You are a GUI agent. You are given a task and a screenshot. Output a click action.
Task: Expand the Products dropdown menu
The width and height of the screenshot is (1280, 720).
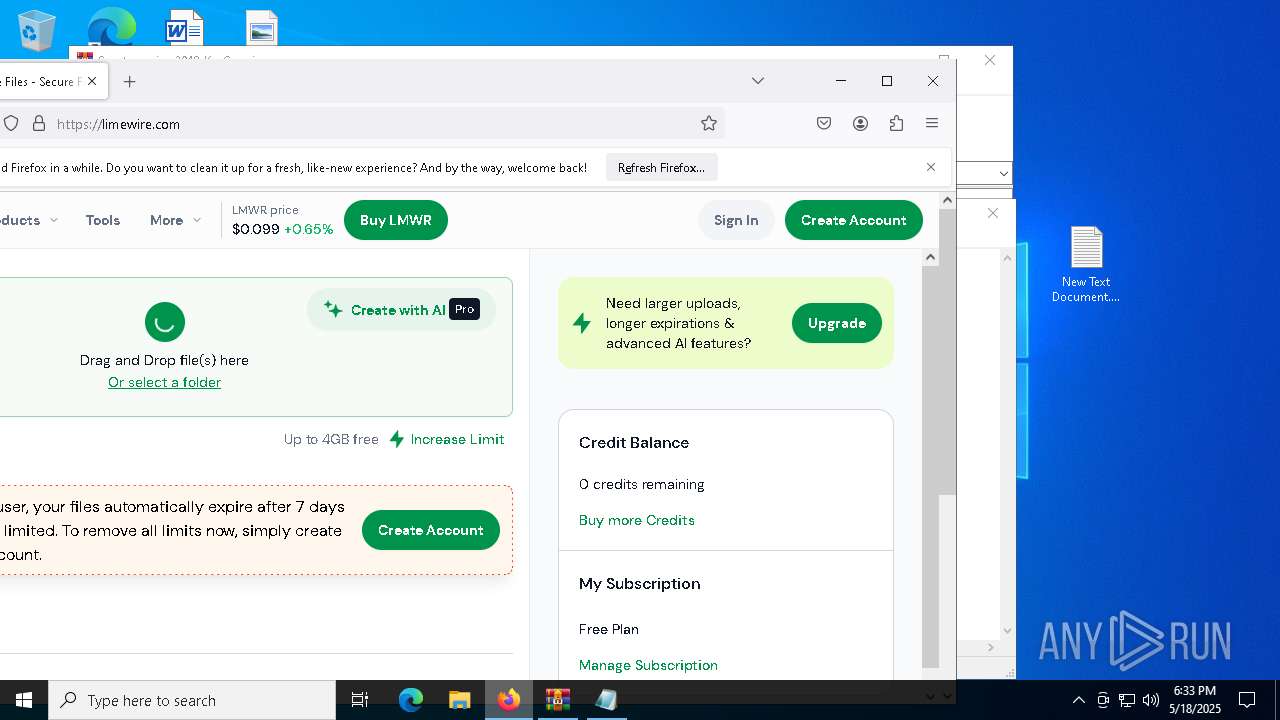coord(29,220)
